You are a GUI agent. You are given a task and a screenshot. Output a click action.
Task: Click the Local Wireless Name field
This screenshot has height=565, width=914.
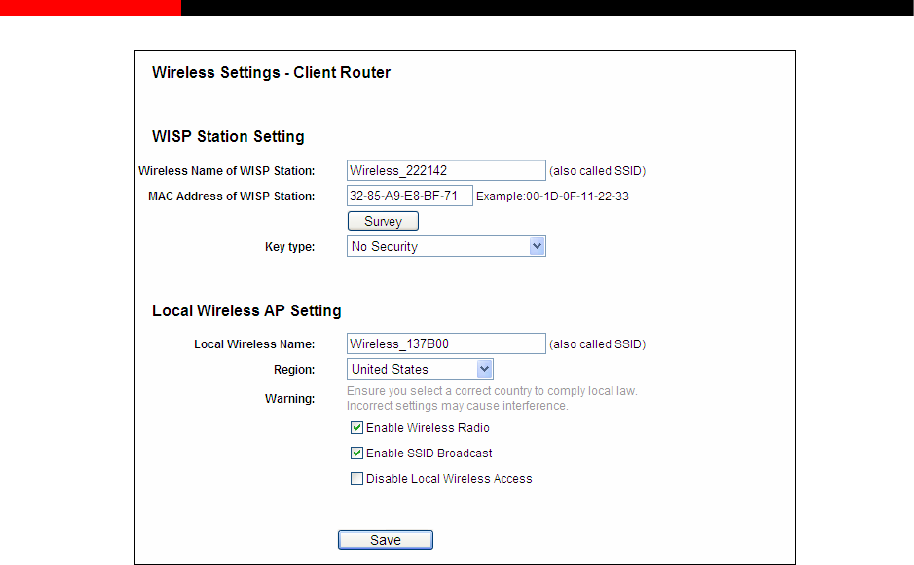pyautogui.click(x=446, y=343)
